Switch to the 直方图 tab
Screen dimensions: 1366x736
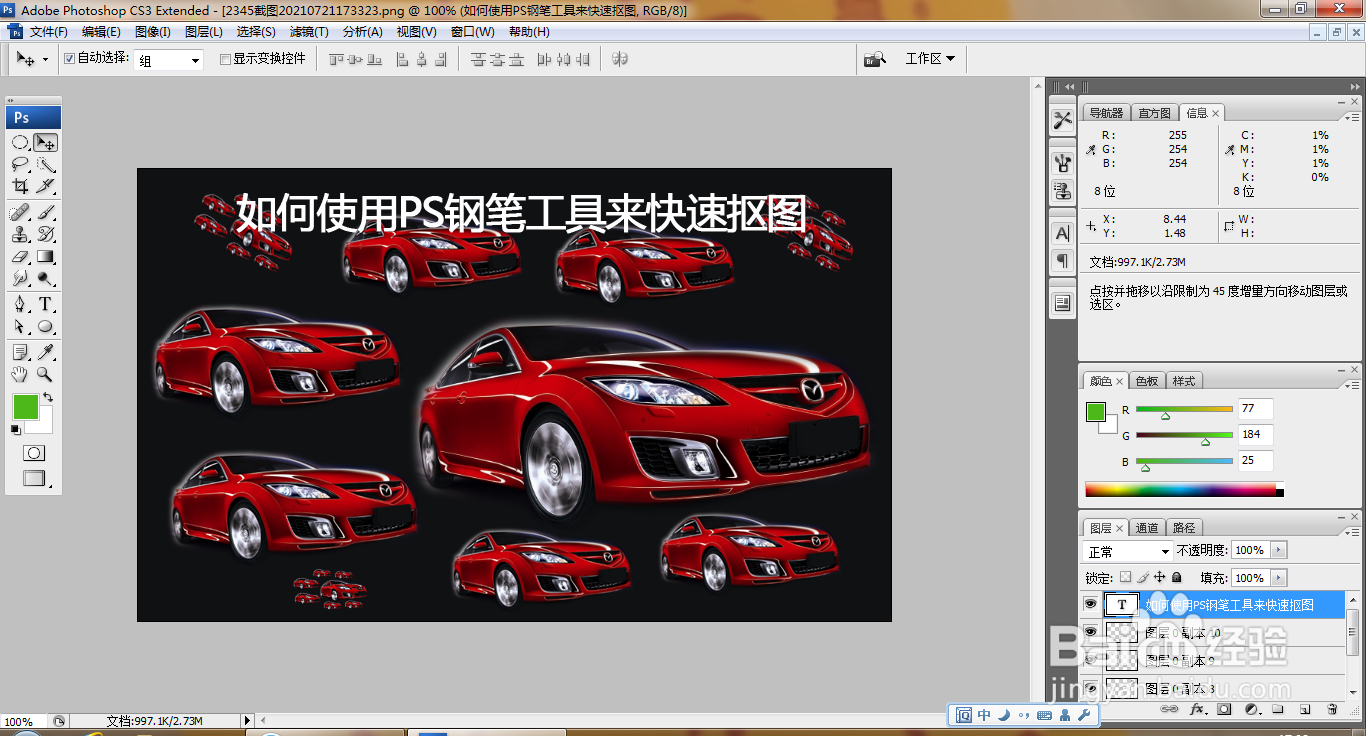point(1155,113)
